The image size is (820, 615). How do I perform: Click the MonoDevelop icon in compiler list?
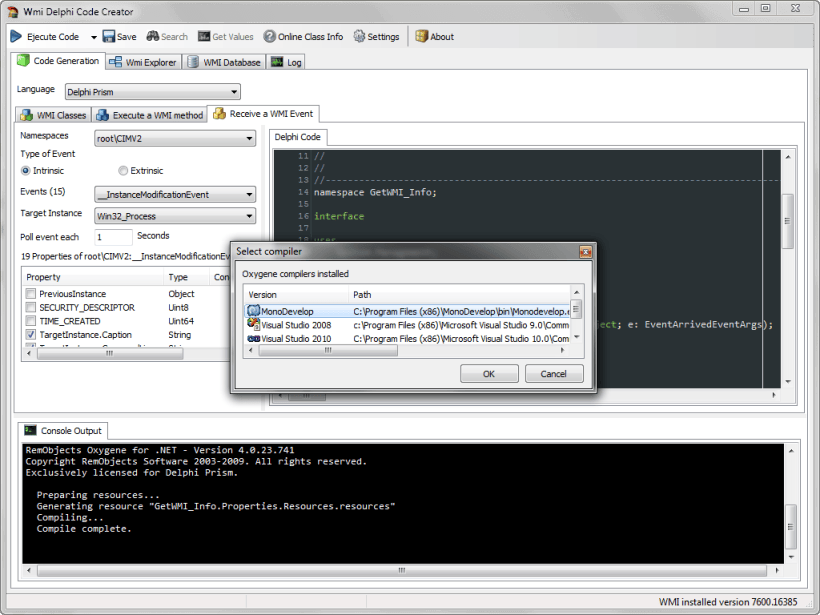tap(254, 311)
